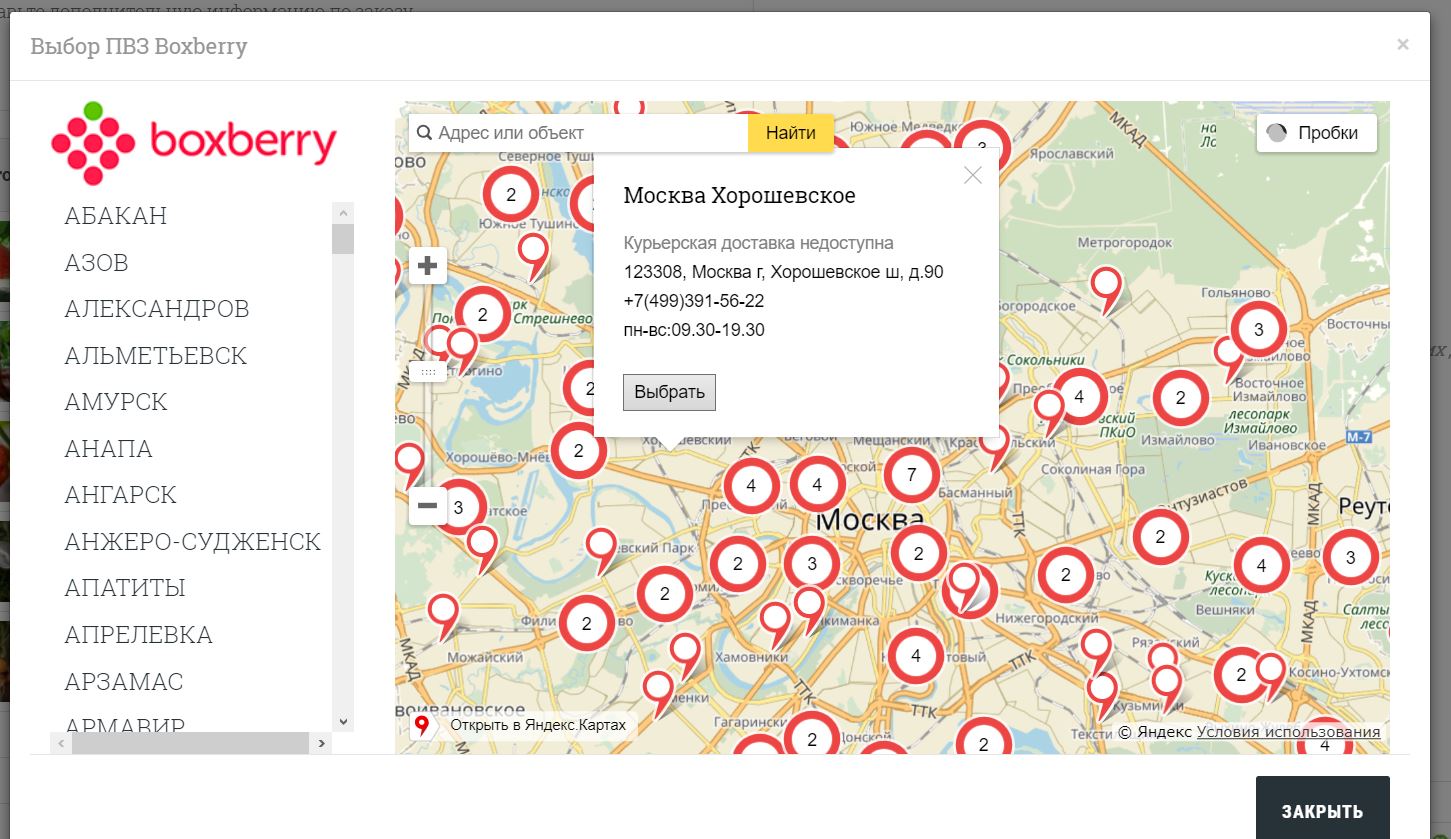
Task: Click the ЗАКРЫТЬ button
Action: (x=1322, y=810)
